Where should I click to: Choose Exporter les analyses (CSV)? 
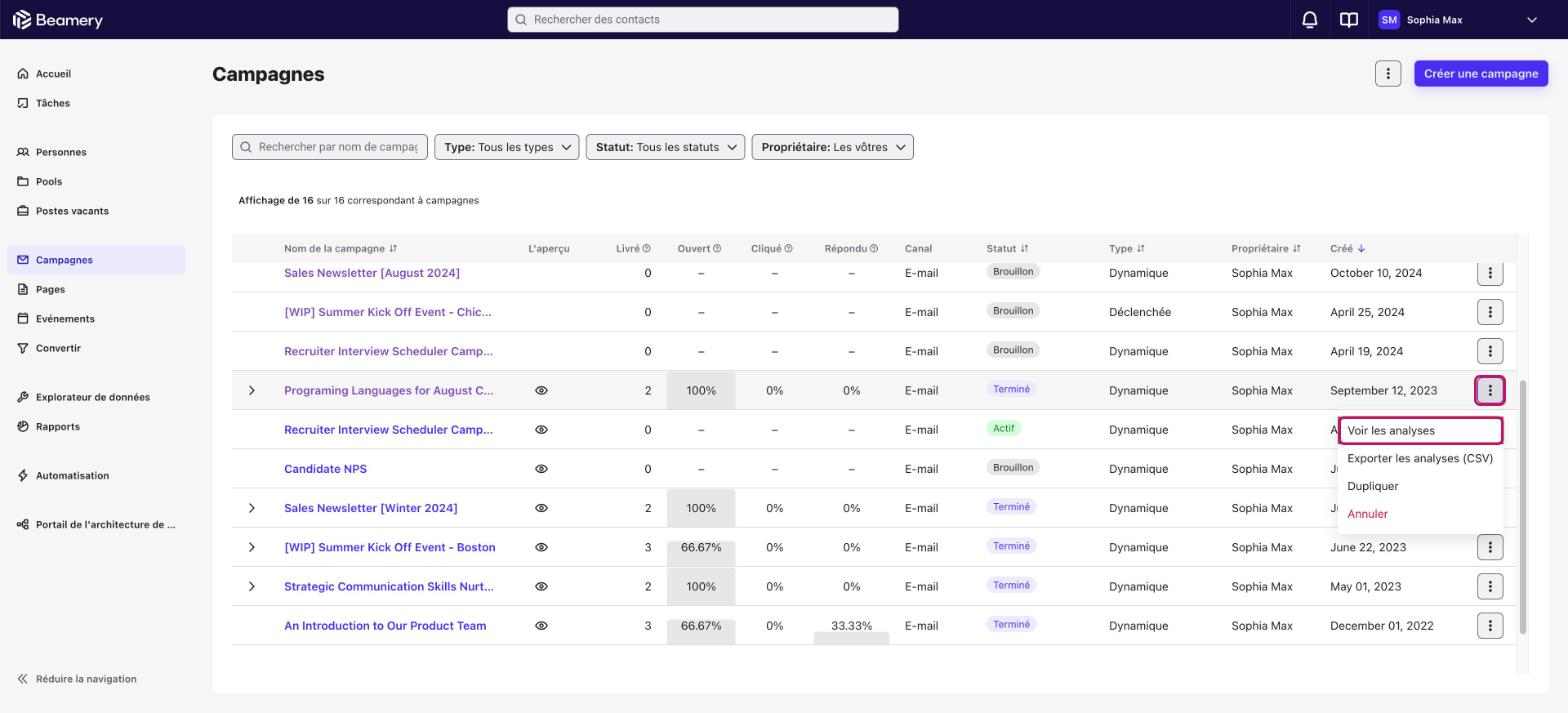pos(1420,459)
